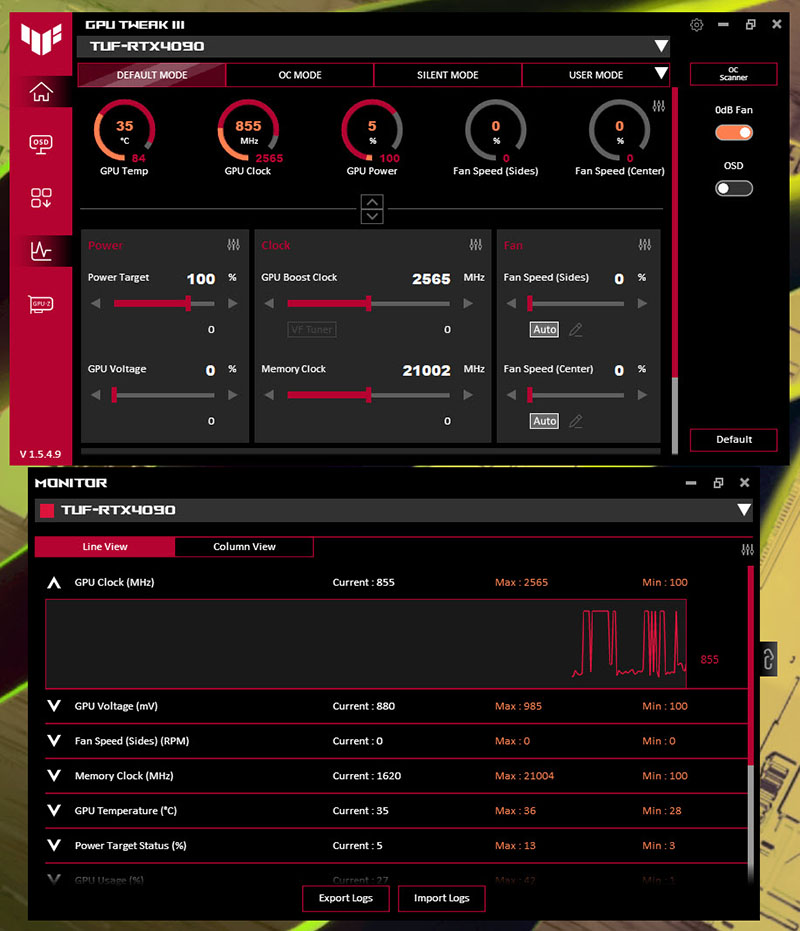
Task: Click the GPU Voltage slider handle
Action: [x=114, y=395]
